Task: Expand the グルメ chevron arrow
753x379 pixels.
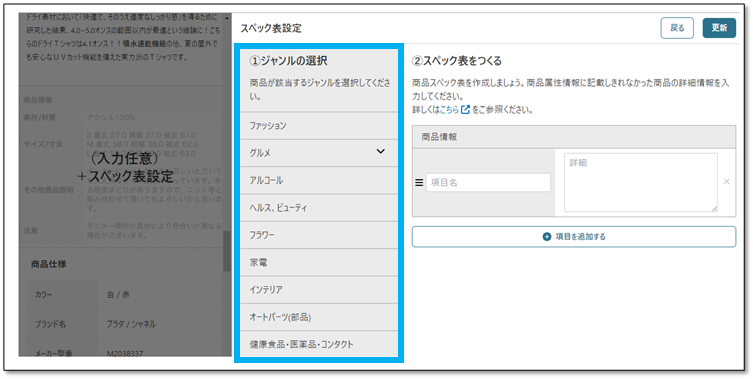Action: [x=380, y=151]
